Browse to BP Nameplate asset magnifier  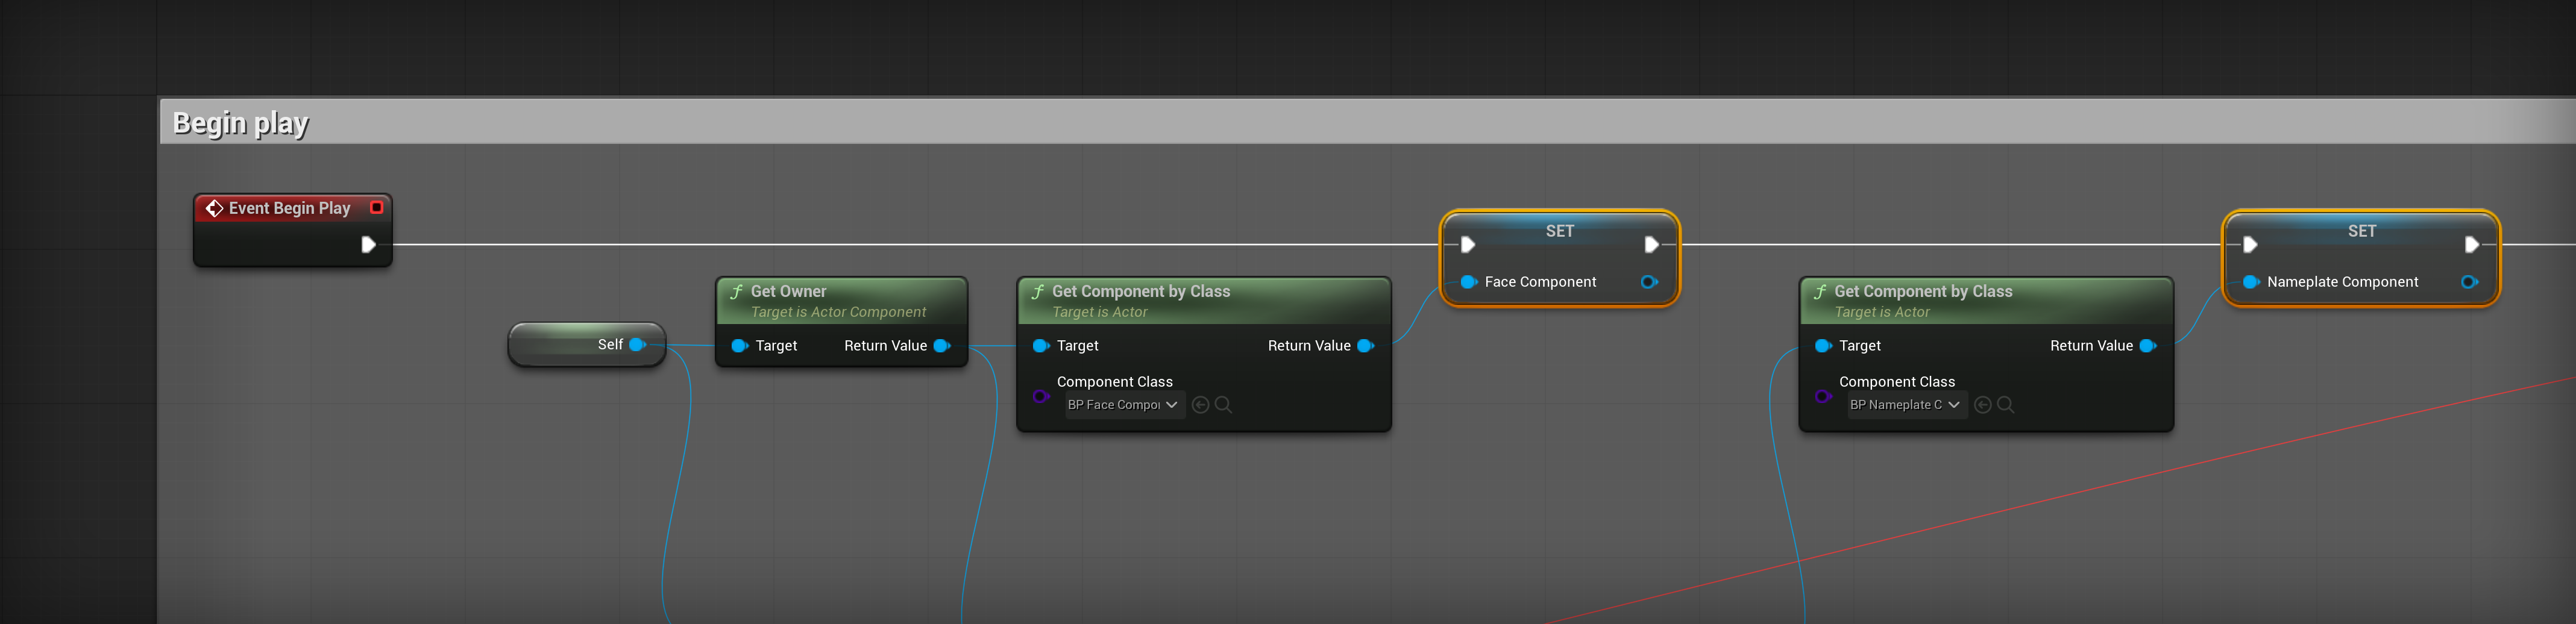point(2005,405)
